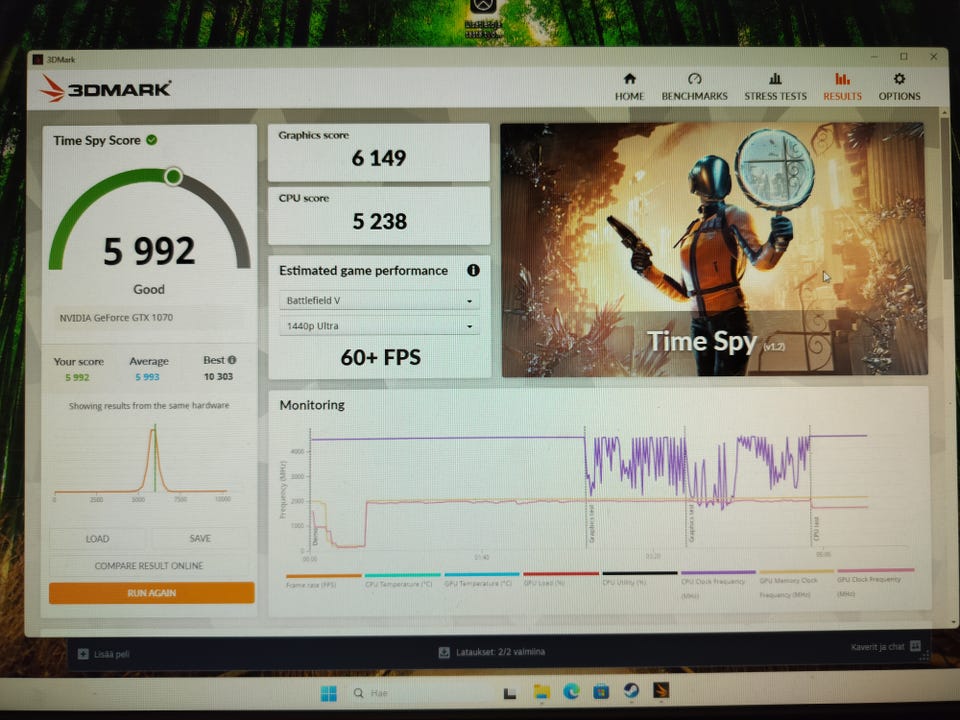Toggle the CPU Clock Frequency legend item
The image size is (960, 720).
pyautogui.click(x=718, y=584)
